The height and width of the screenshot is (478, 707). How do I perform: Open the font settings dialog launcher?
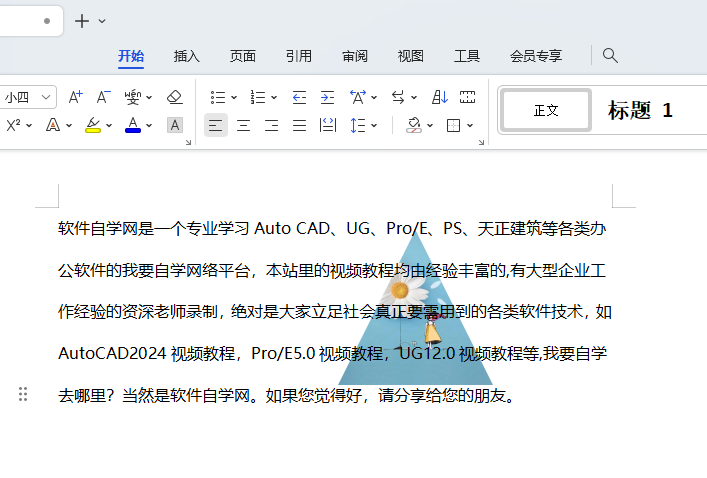click(188, 142)
